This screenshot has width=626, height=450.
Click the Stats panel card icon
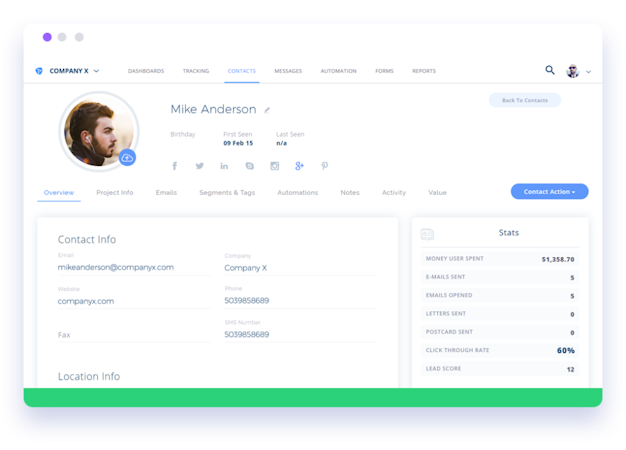click(427, 234)
